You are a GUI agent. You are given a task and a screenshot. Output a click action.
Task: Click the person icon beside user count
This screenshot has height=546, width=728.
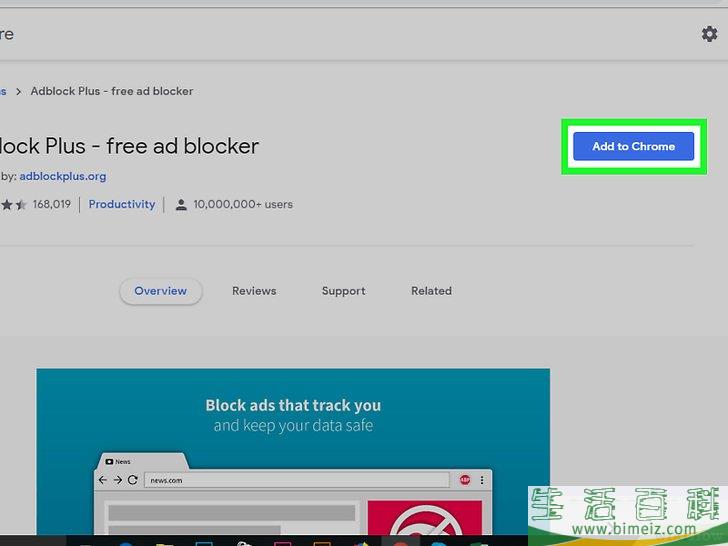coord(181,205)
